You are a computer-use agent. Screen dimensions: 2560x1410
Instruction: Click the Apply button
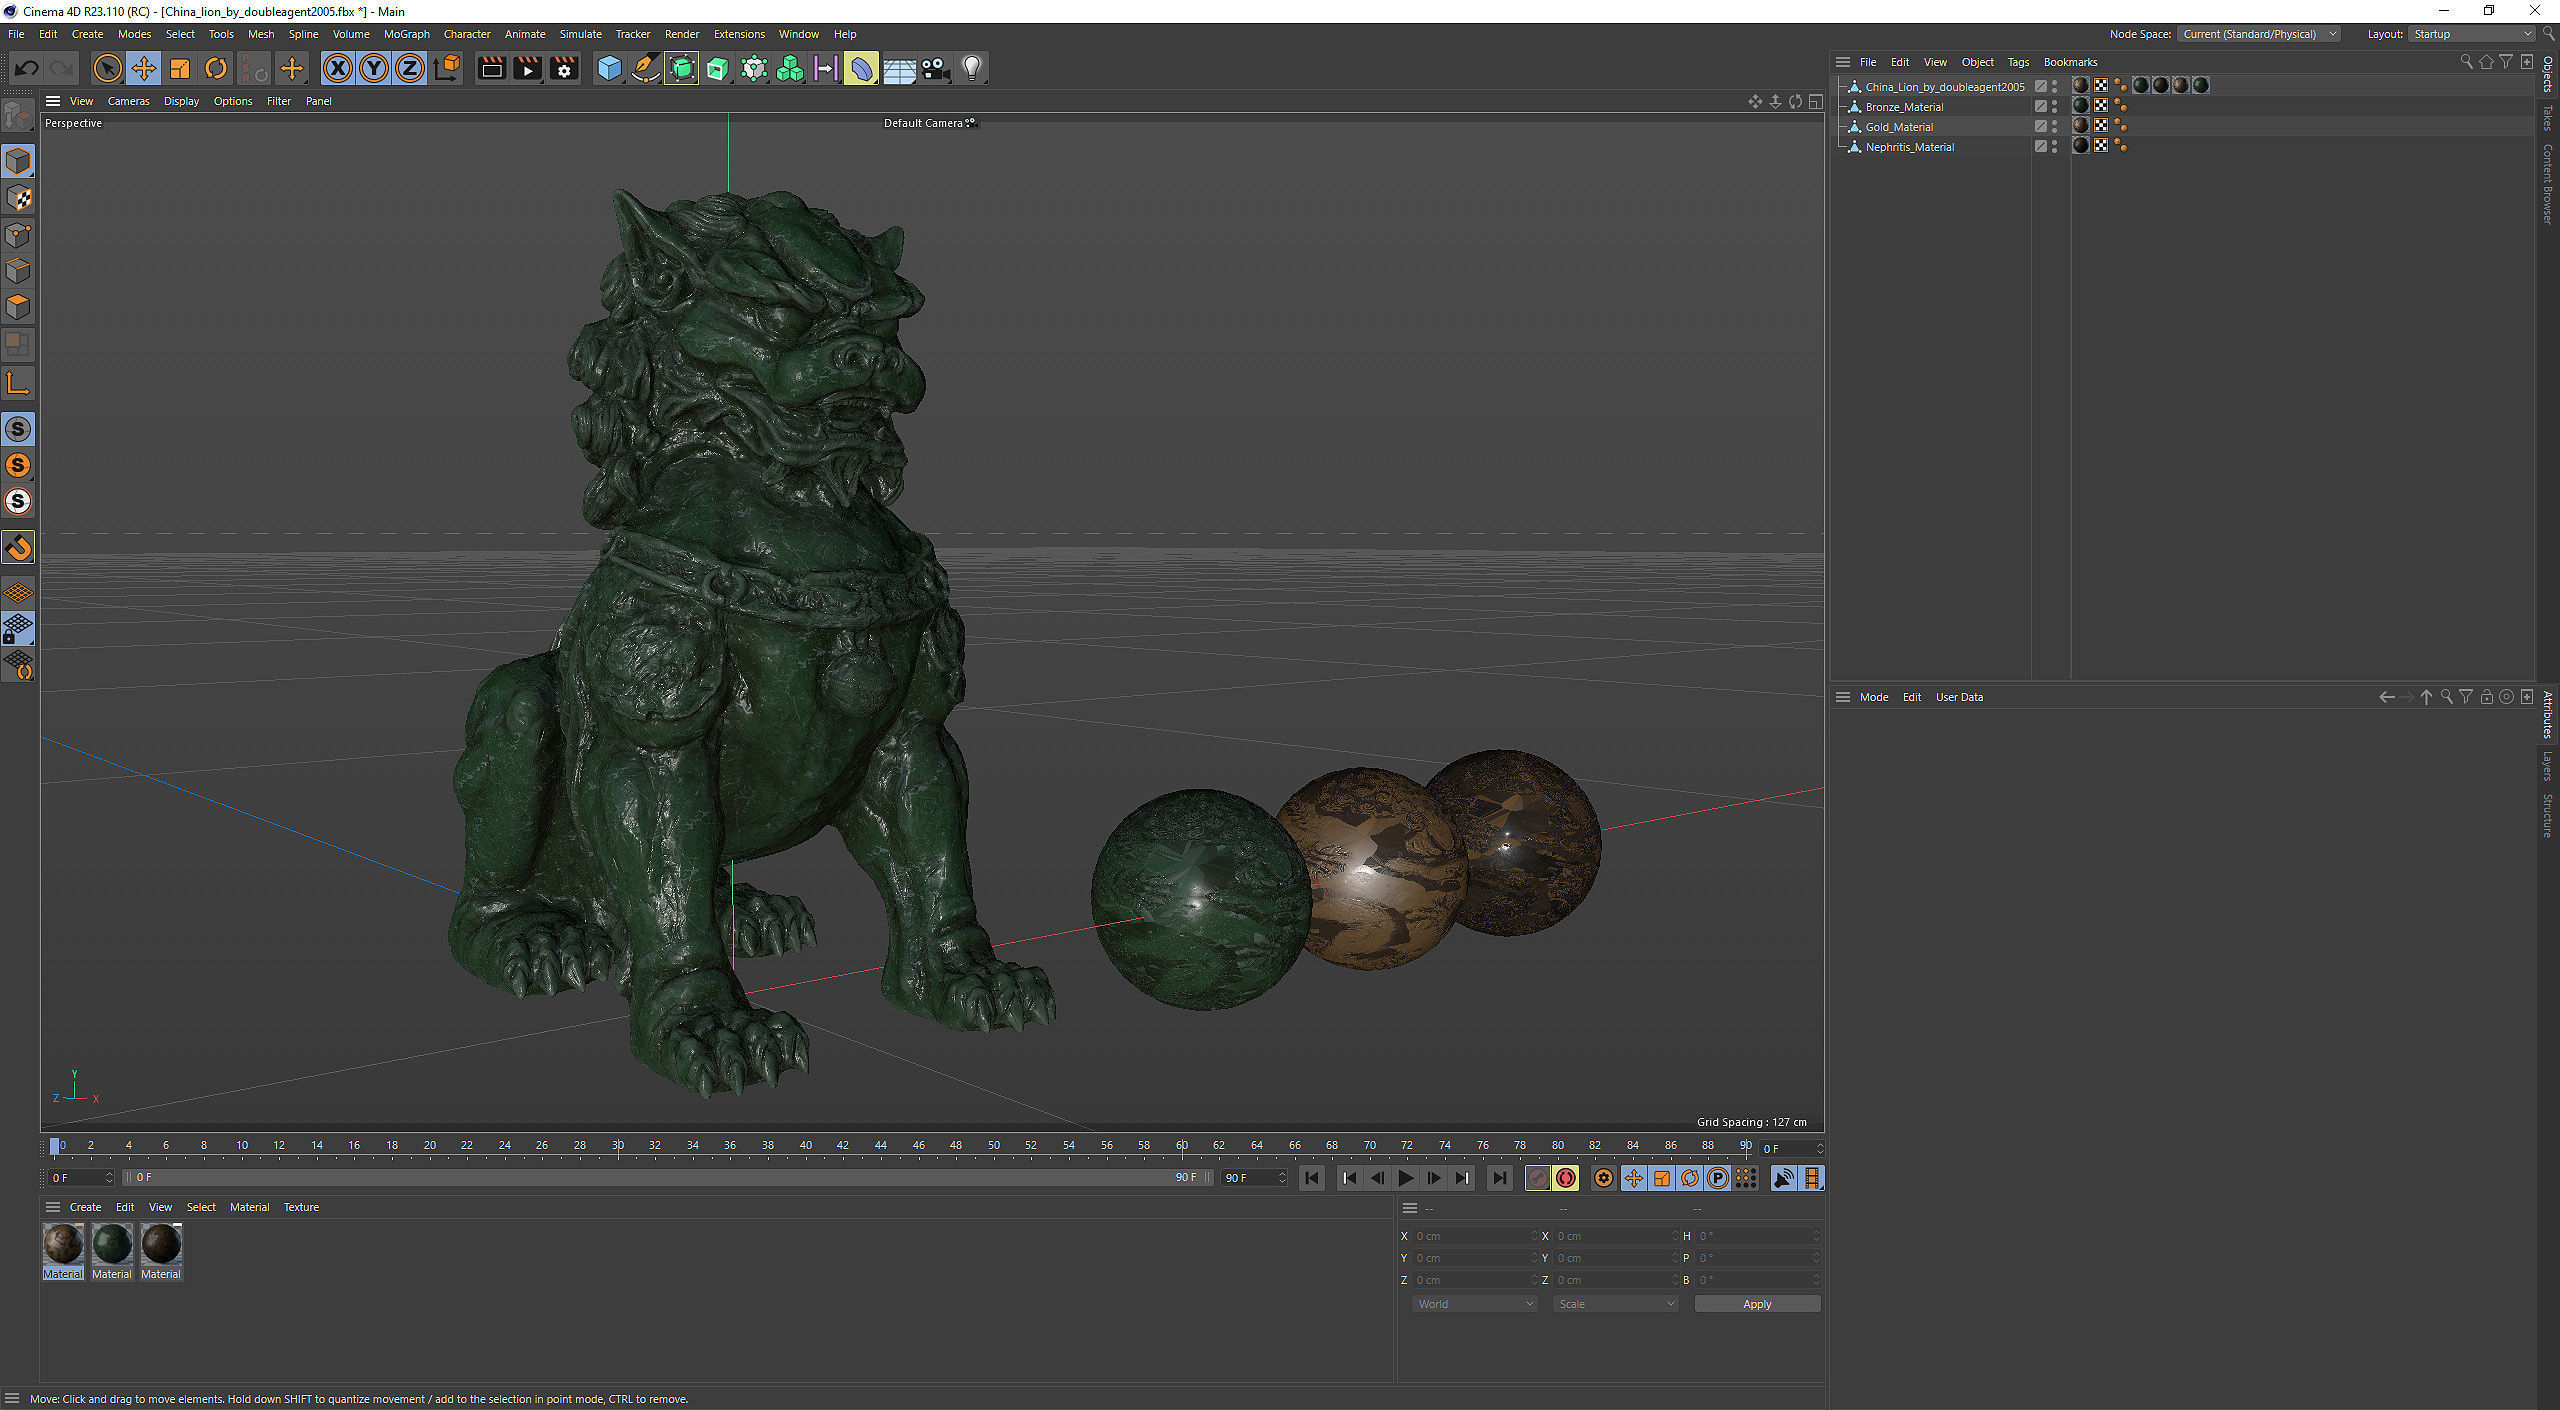(1756, 1304)
